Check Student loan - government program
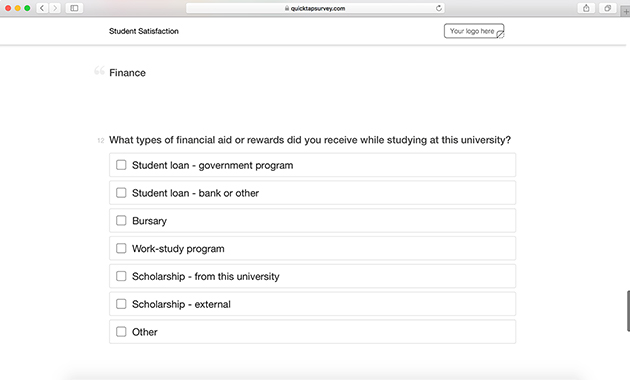 [x=121, y=165]
